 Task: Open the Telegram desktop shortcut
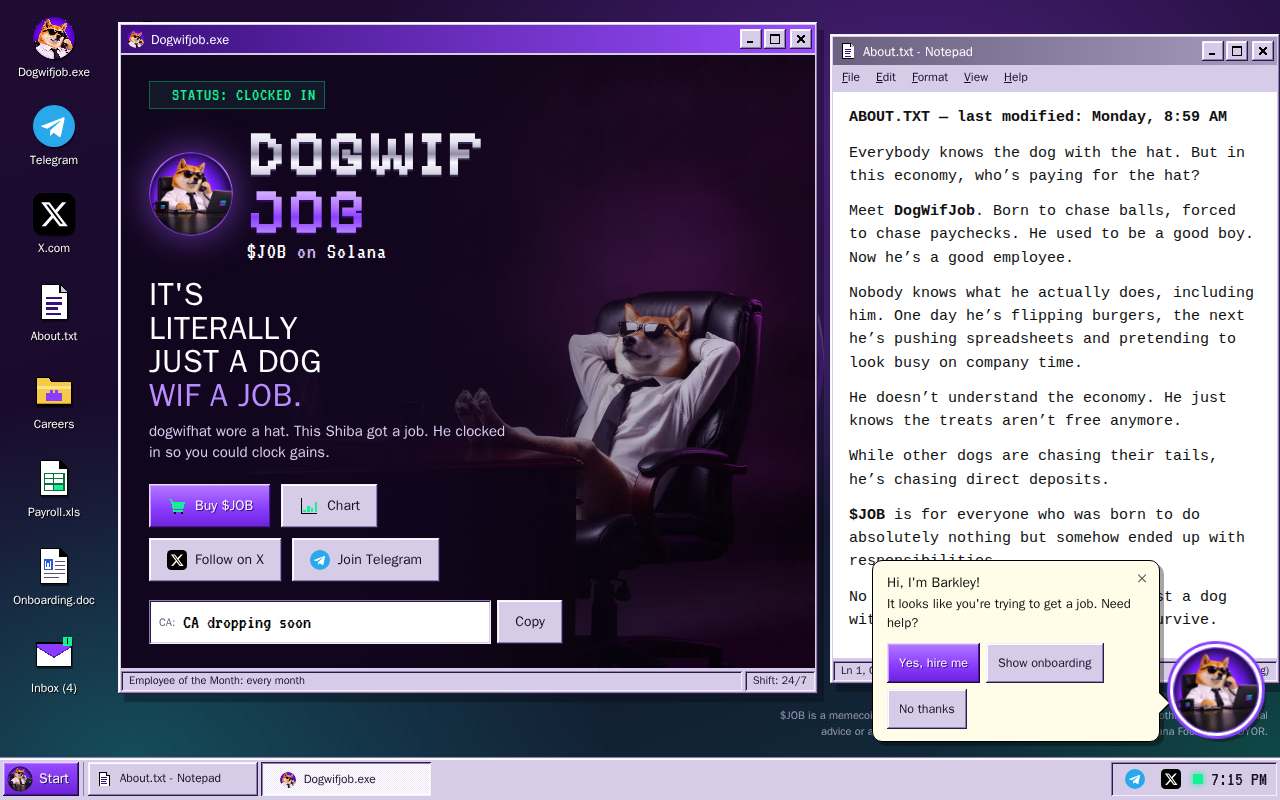[54, 136]
